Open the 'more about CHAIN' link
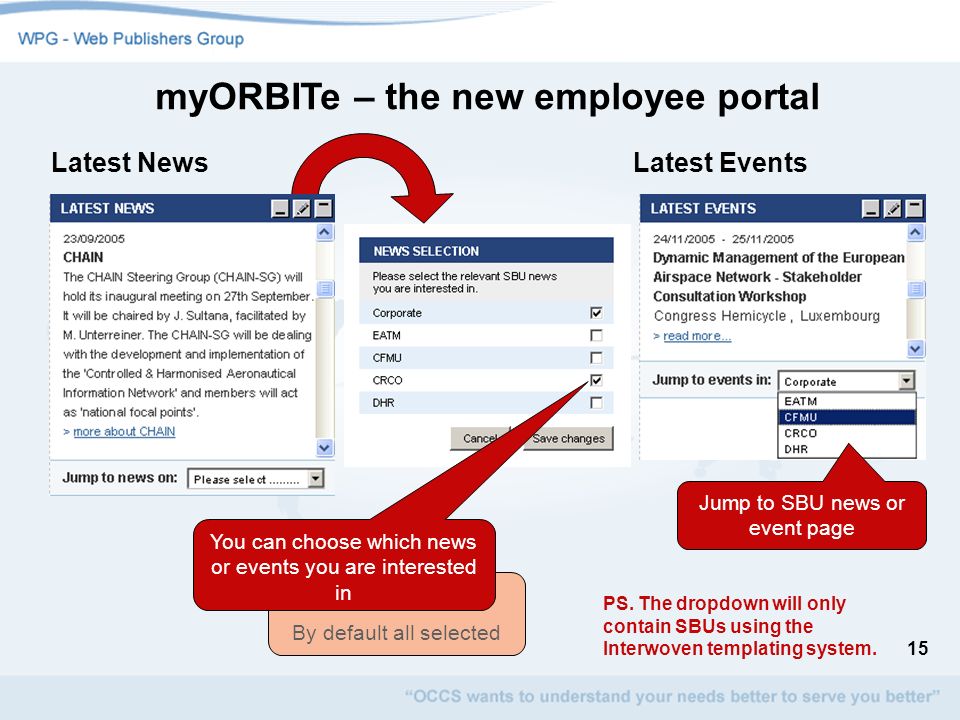960x720 pixels. point(124,432)
